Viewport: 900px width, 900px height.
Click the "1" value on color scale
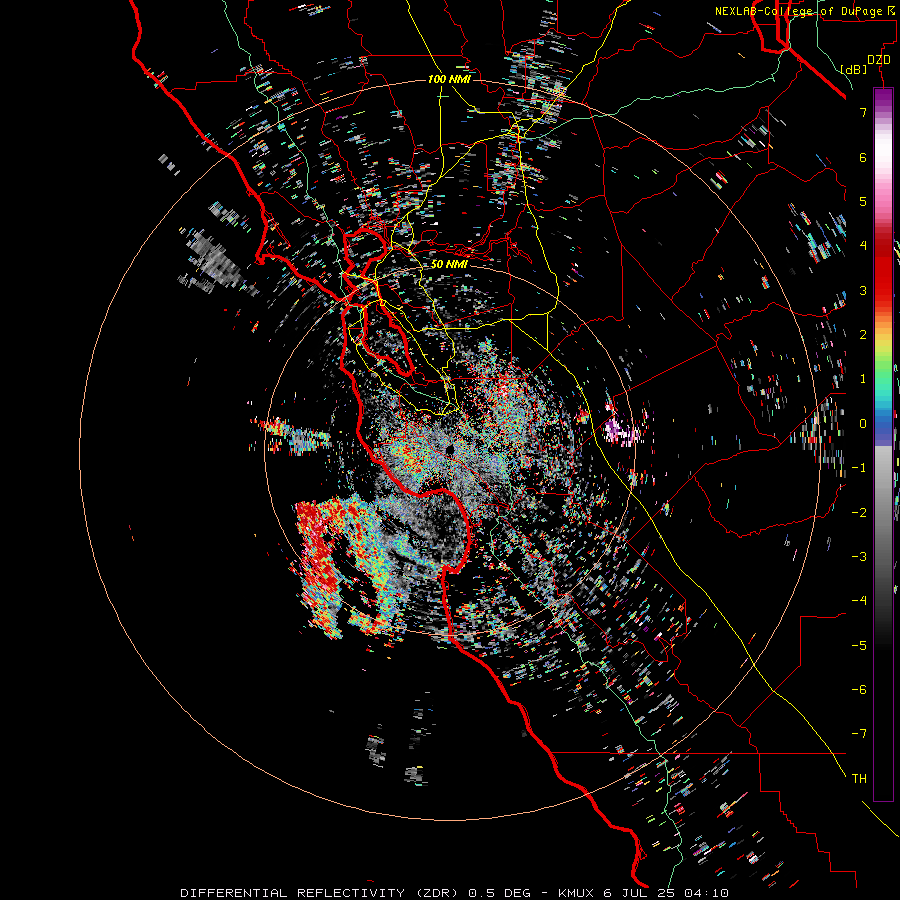click(863, 379)
